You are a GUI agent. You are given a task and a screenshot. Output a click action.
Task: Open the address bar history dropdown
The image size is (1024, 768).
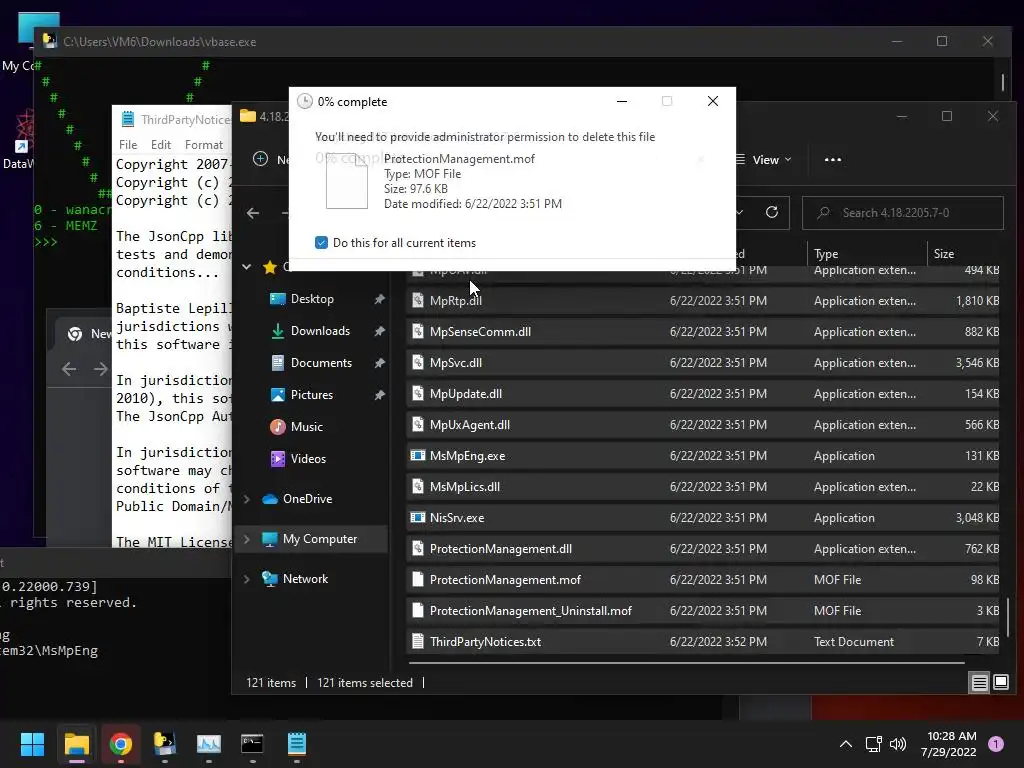[x=740, y=212]
